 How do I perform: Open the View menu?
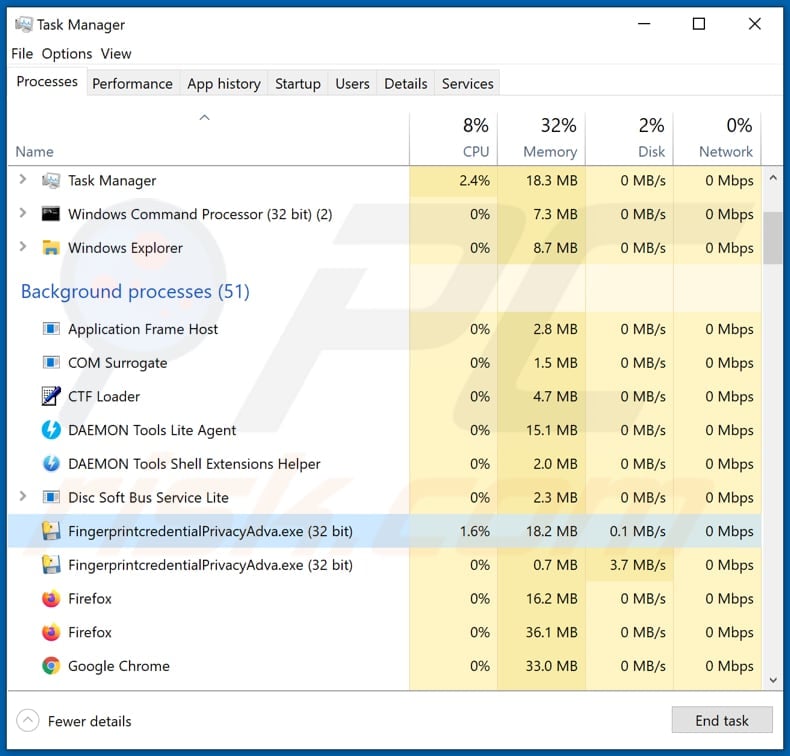pos(116,53)
